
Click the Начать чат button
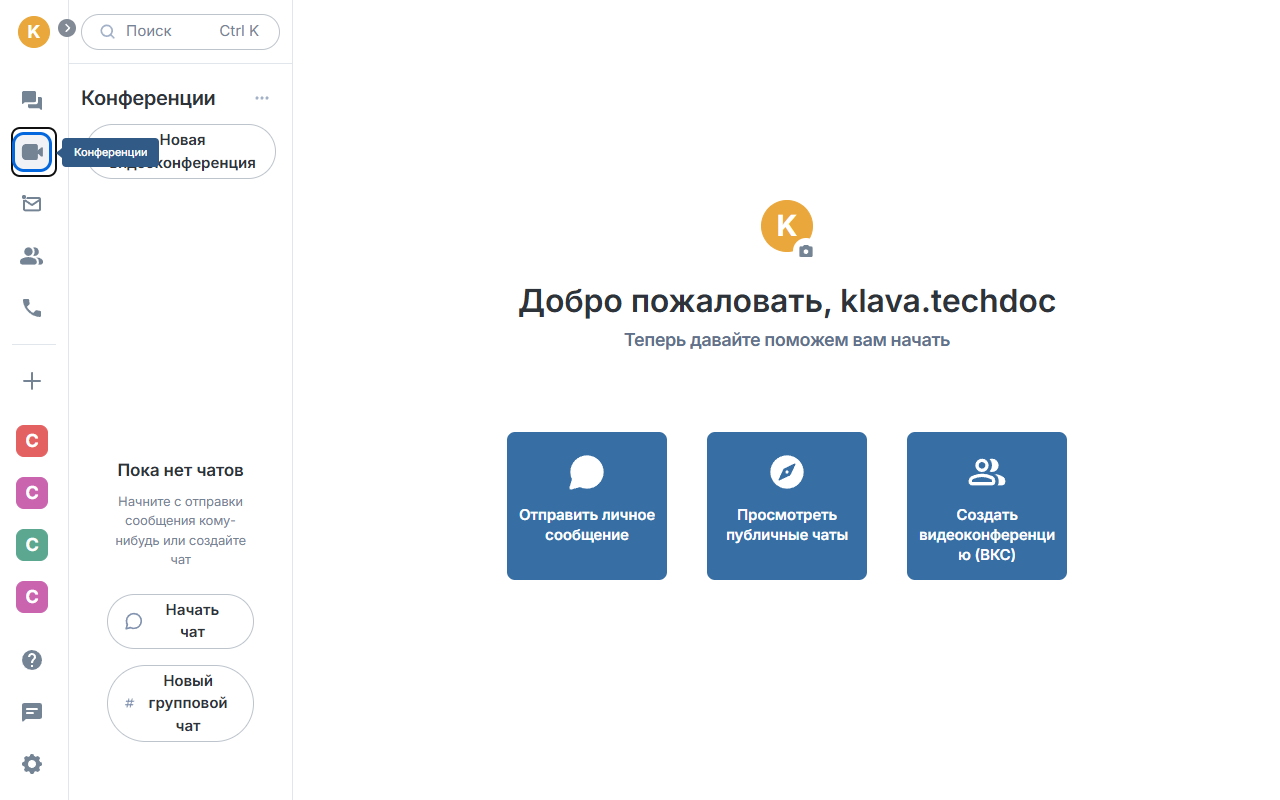click(180, 621)
